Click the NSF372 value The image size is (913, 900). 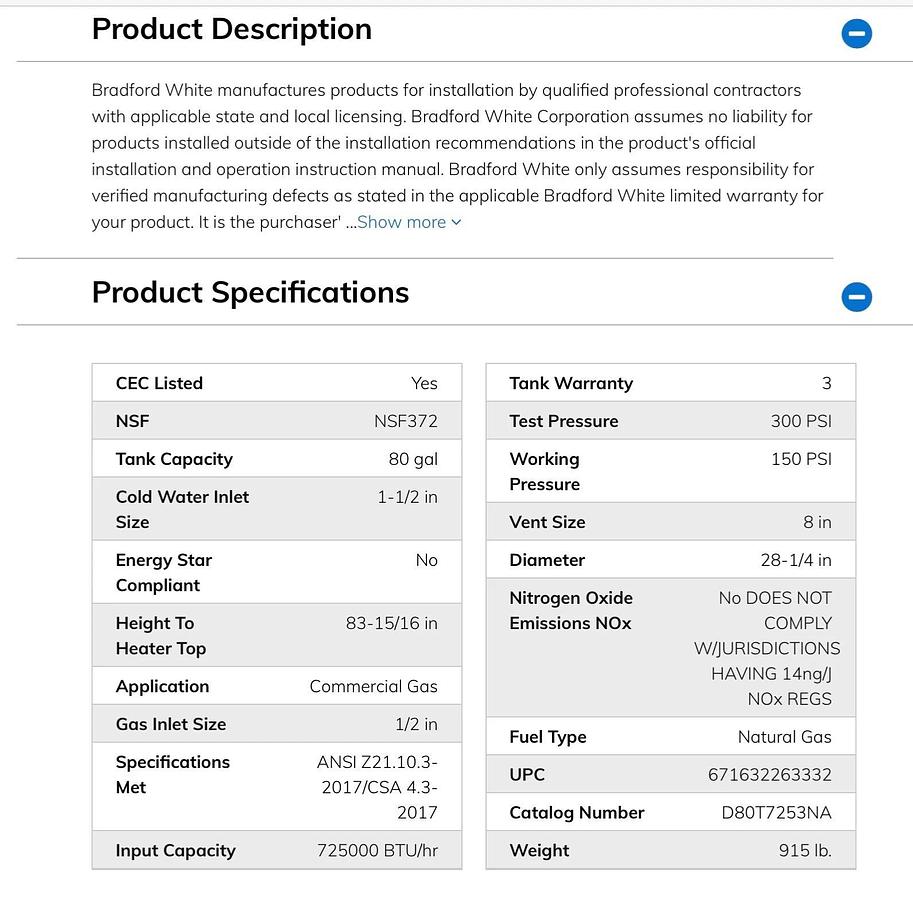[x=405, y=421]
